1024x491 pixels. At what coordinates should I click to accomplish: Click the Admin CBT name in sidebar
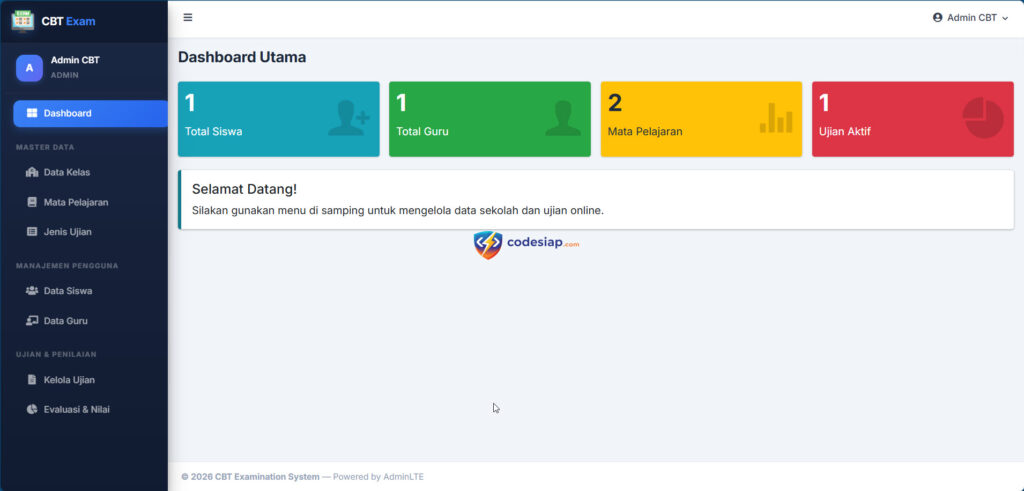pyautogui.click(x=75, y=60)
